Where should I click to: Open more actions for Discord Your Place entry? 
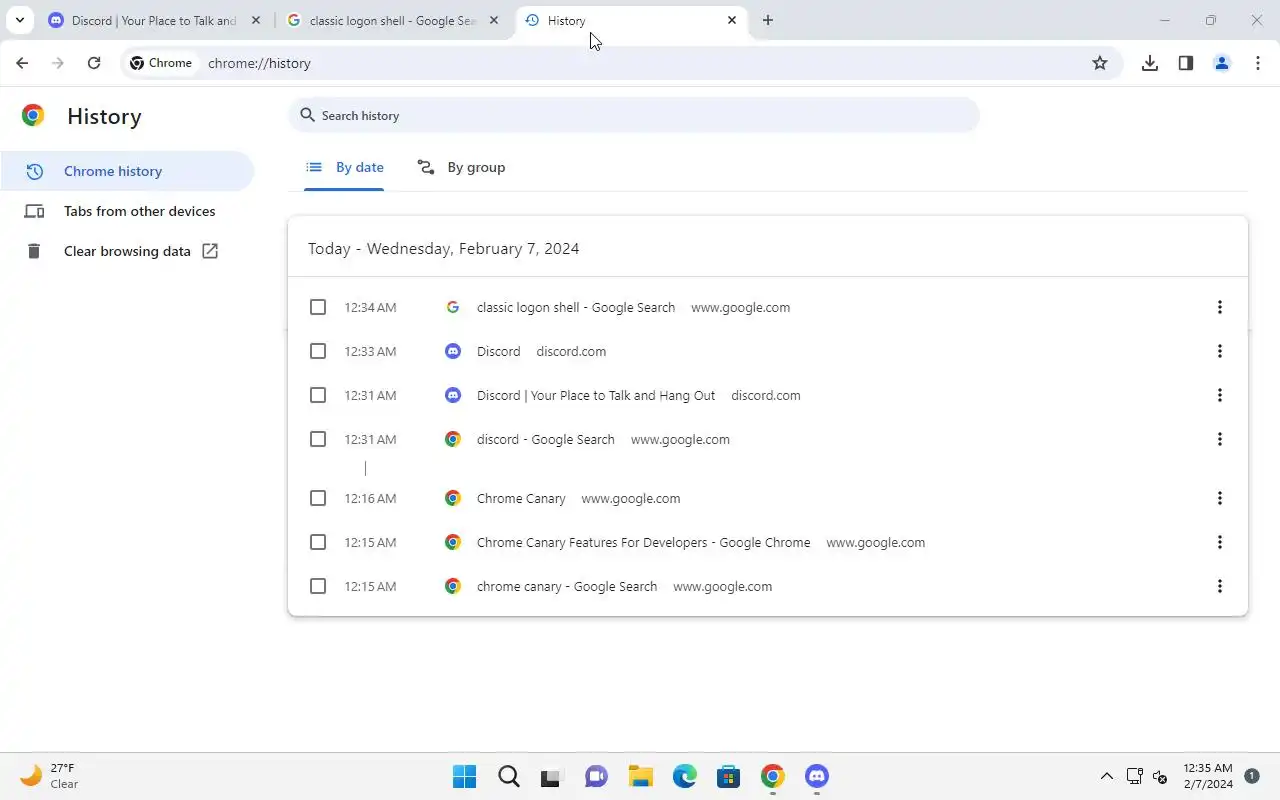click(1219, 395)
